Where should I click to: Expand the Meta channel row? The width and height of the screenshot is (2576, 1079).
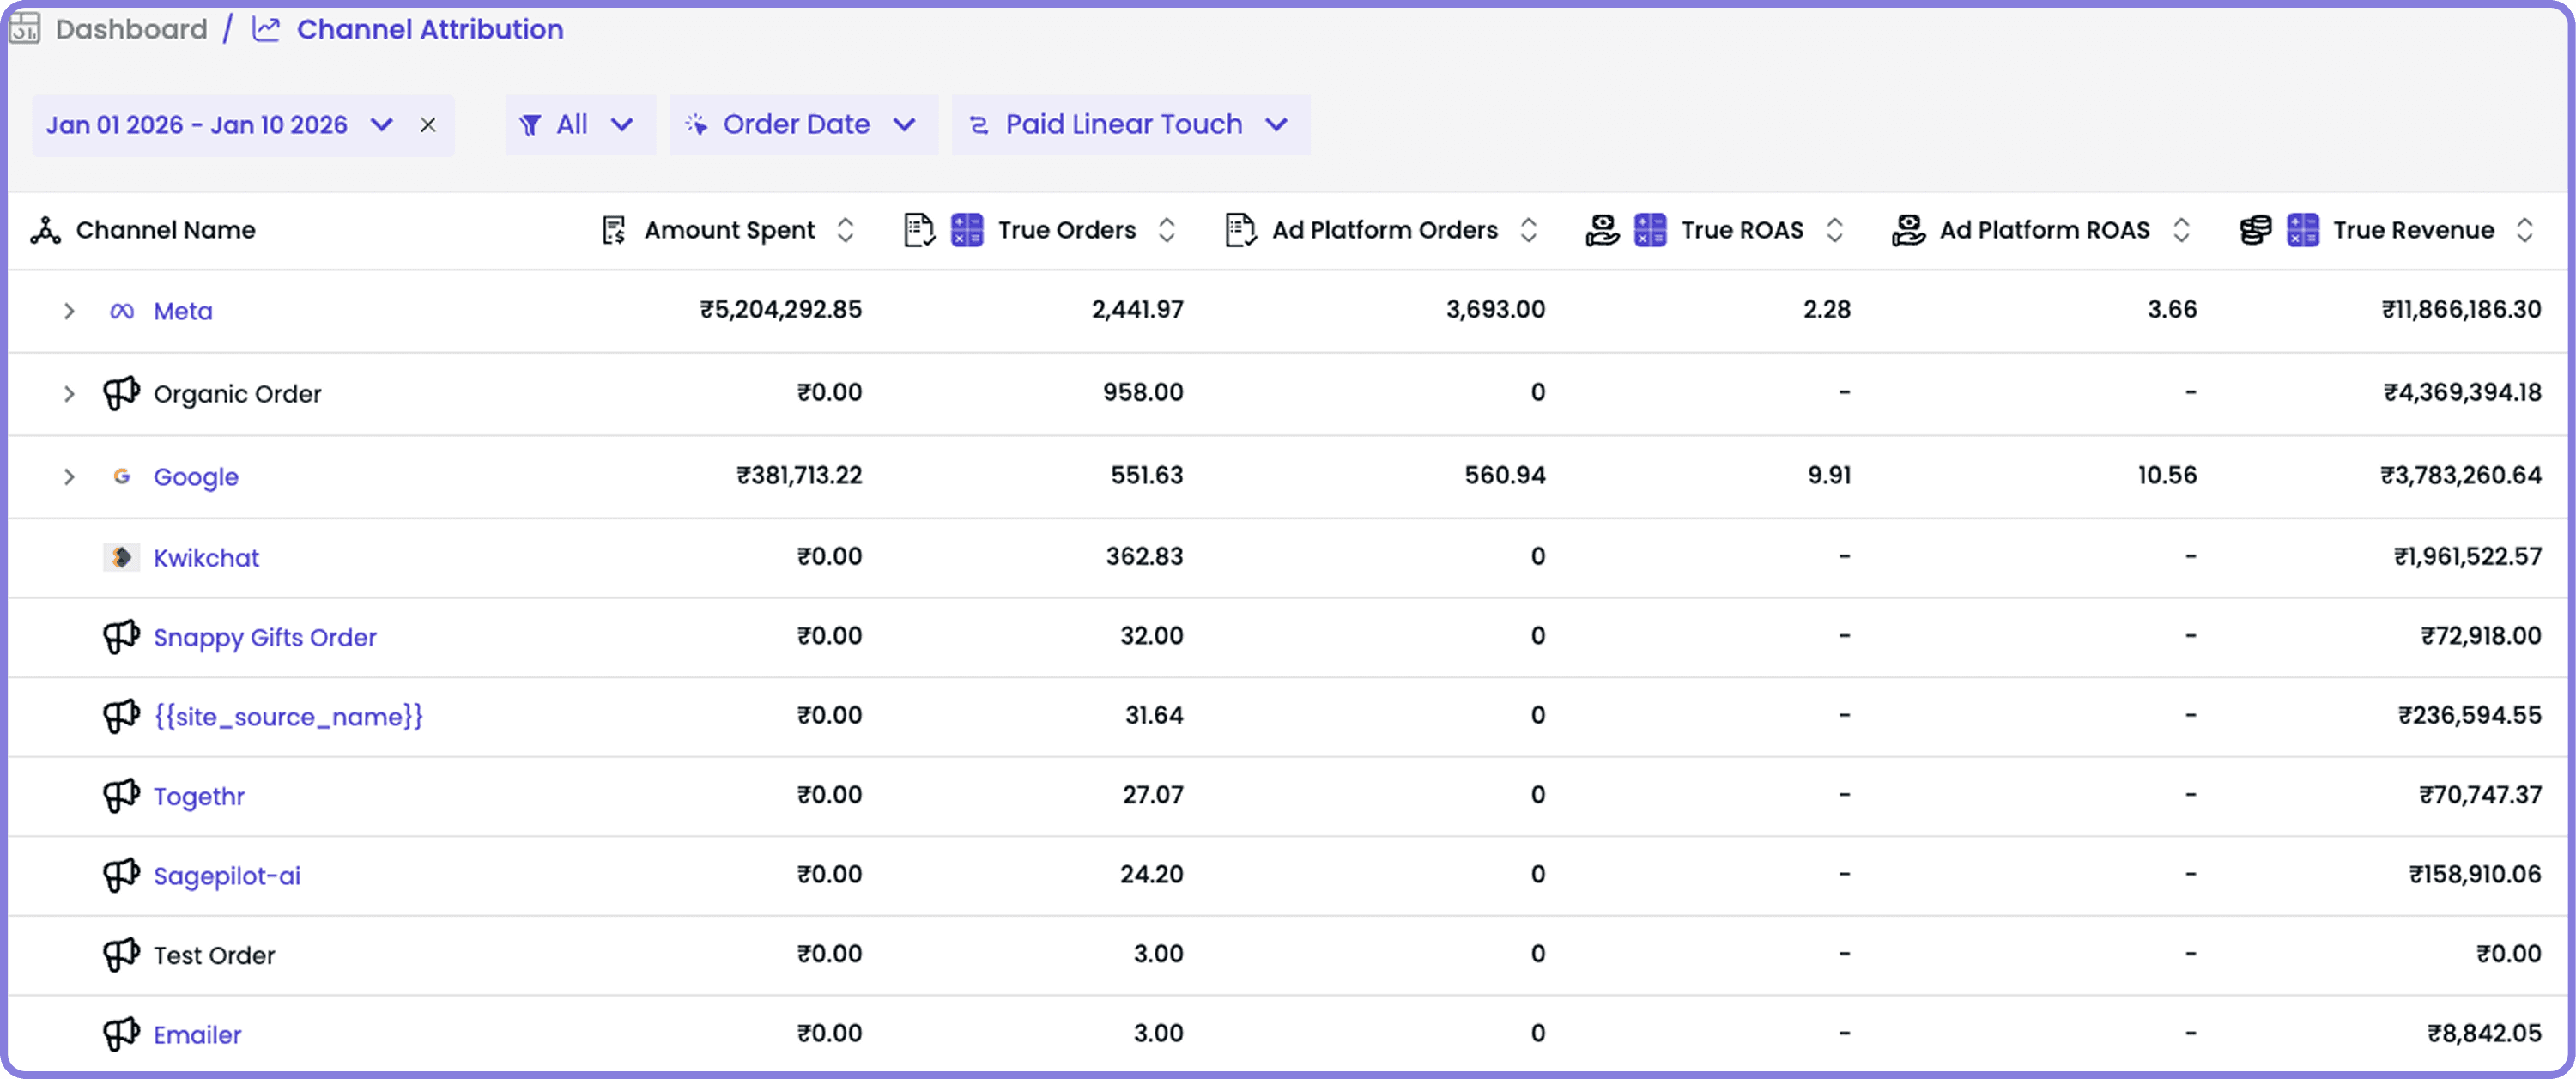[69, 311]
